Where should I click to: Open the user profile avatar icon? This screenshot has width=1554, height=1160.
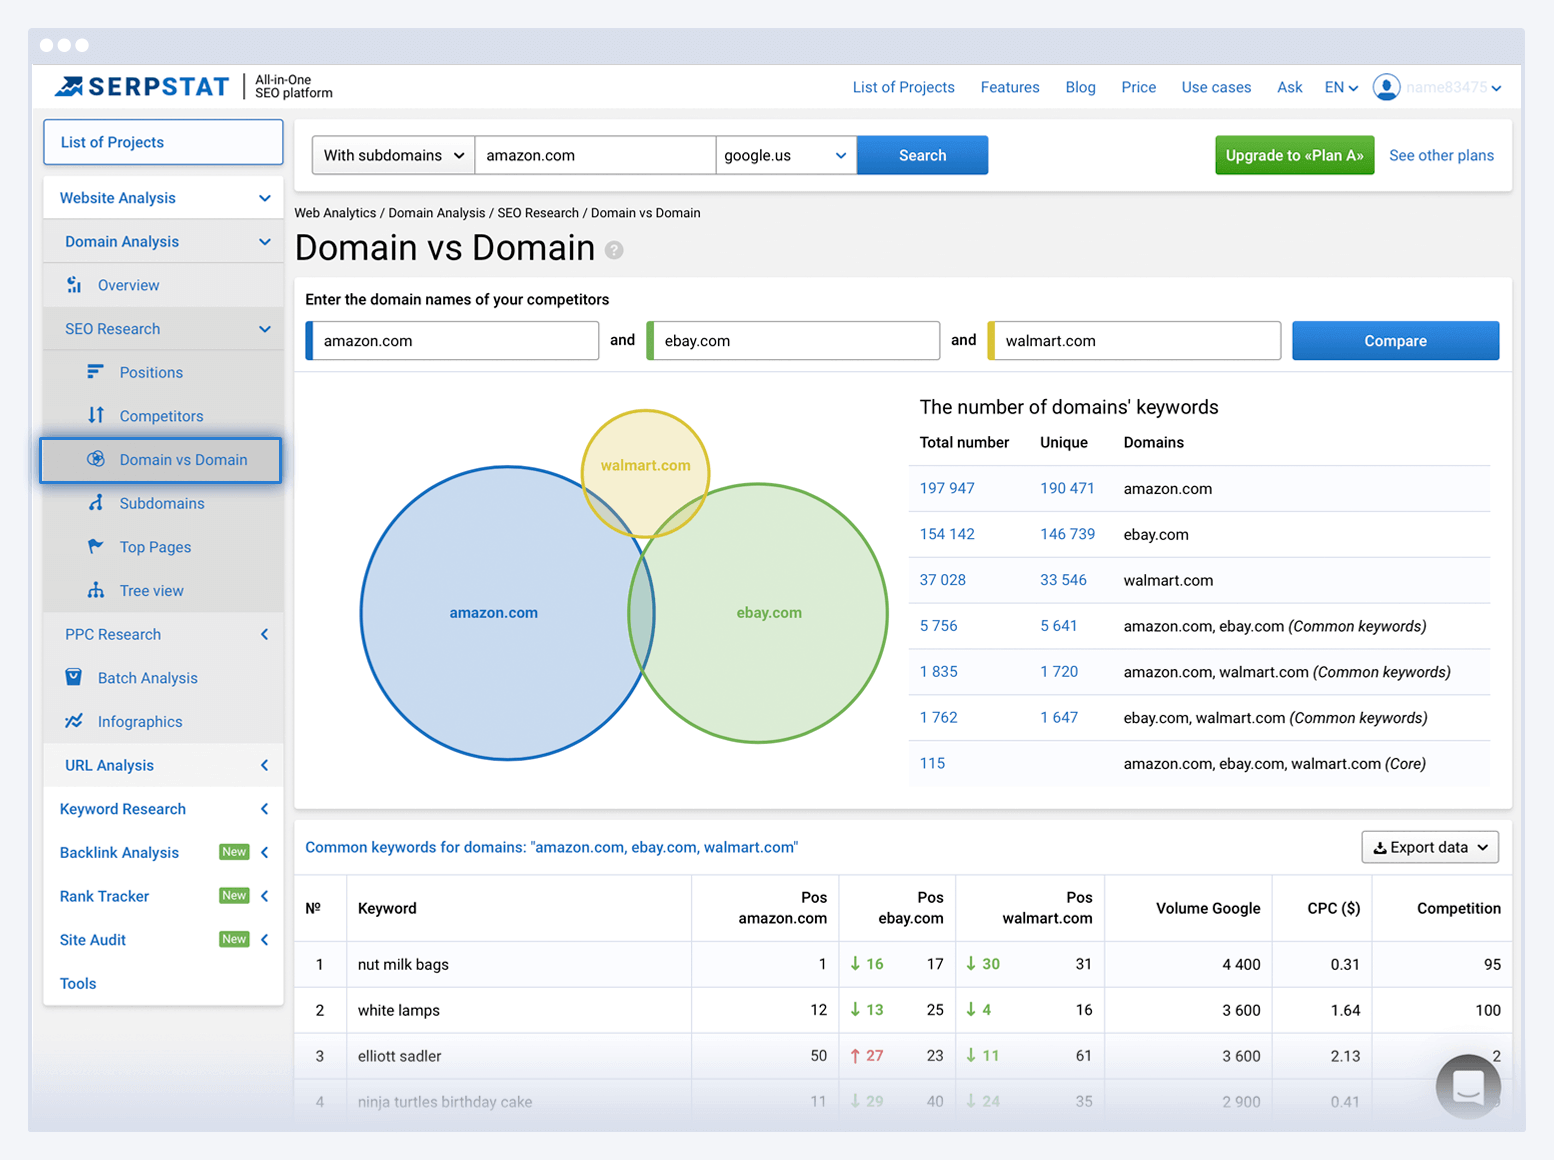point(1386,87)
